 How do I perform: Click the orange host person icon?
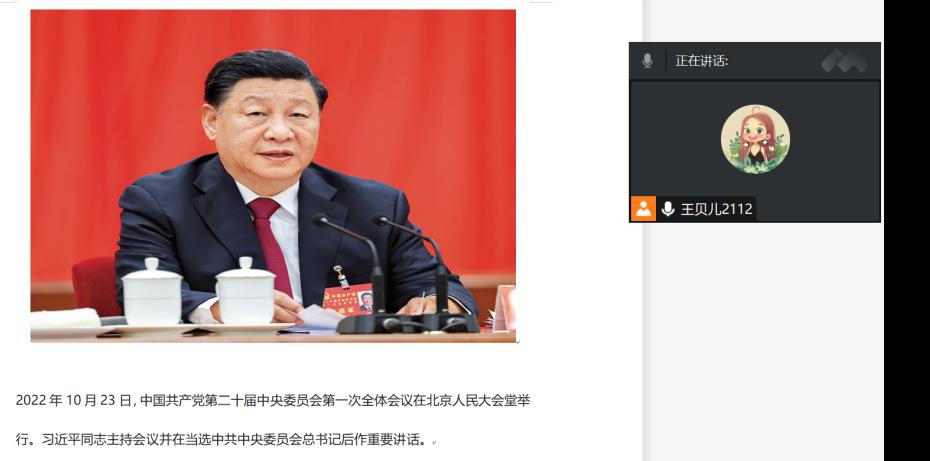(643, 209)
